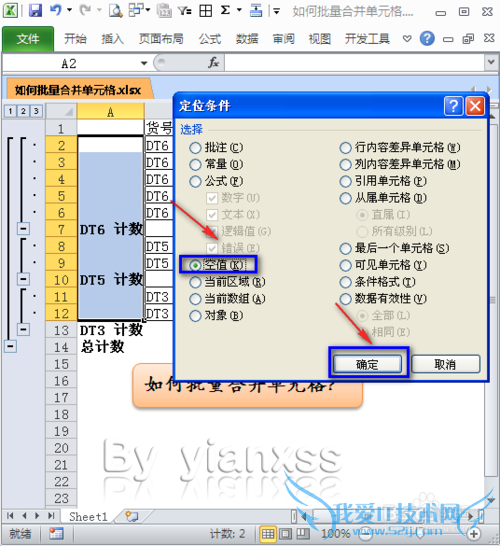Show outline level 2 button
This screenshot has height=546, width=500.
coord(23,111)
